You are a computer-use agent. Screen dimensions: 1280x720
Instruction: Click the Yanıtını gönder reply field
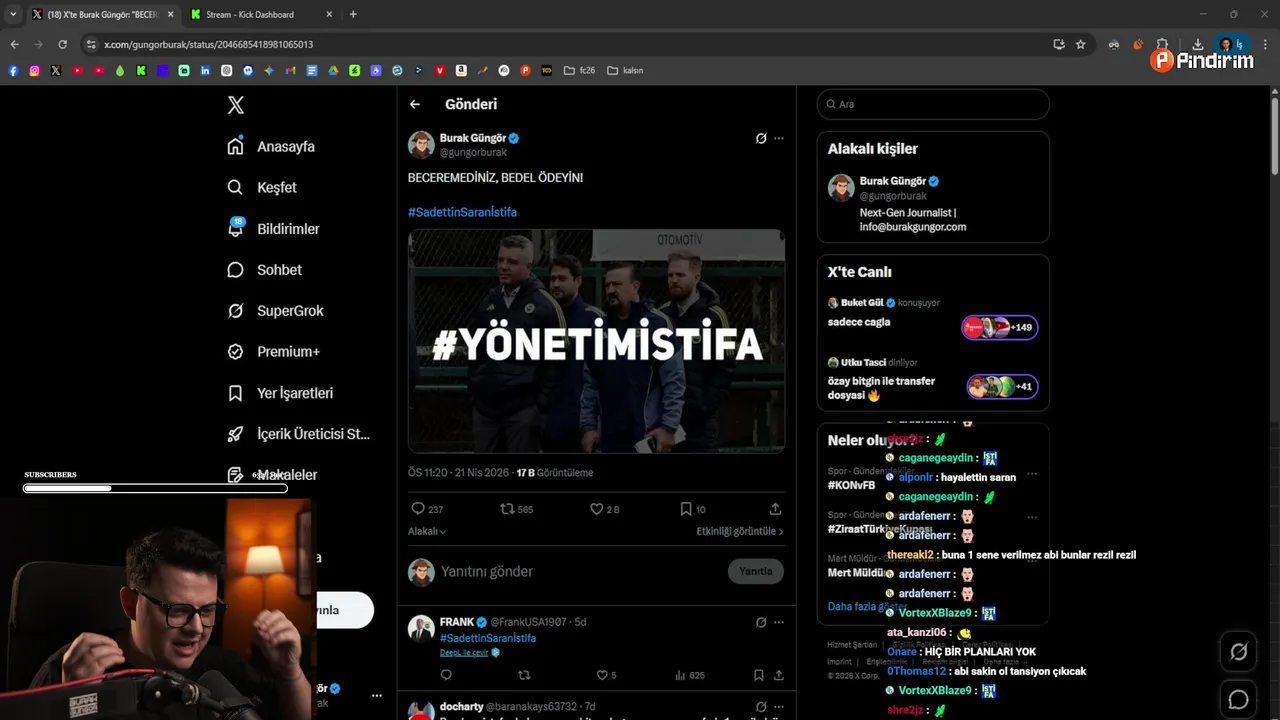click(580, 571)
